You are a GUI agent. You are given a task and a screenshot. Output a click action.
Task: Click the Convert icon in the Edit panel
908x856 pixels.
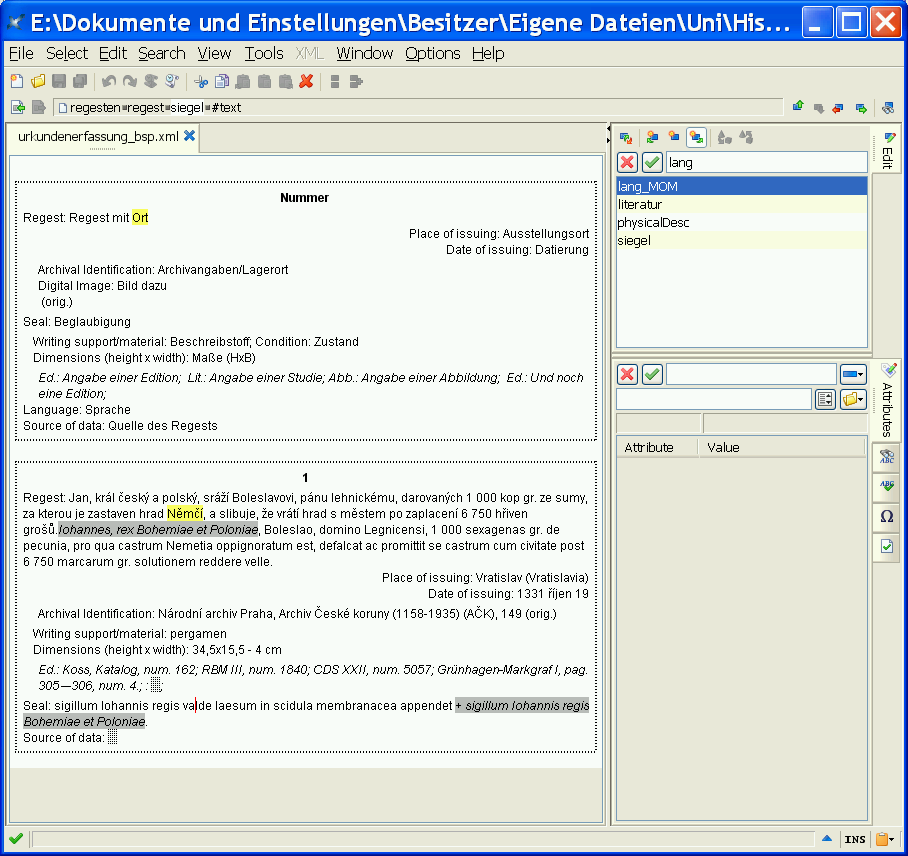pos(724,138)
